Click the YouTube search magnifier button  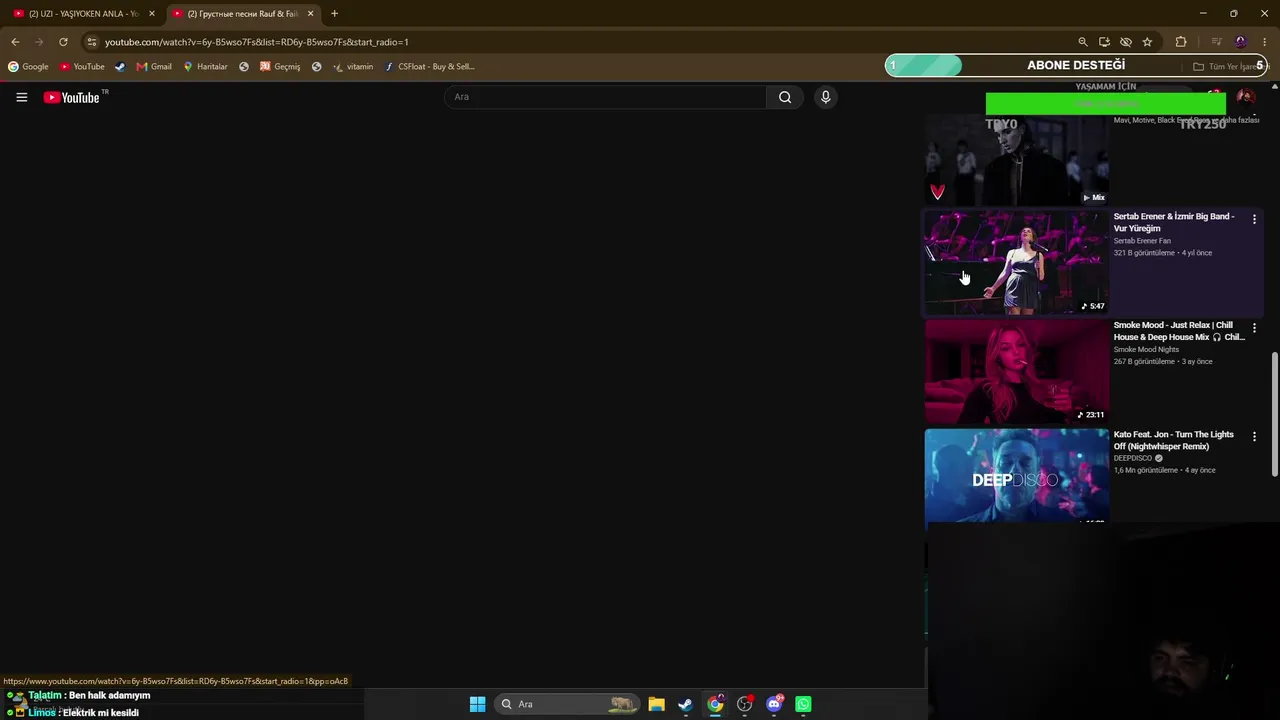point(785,97)
